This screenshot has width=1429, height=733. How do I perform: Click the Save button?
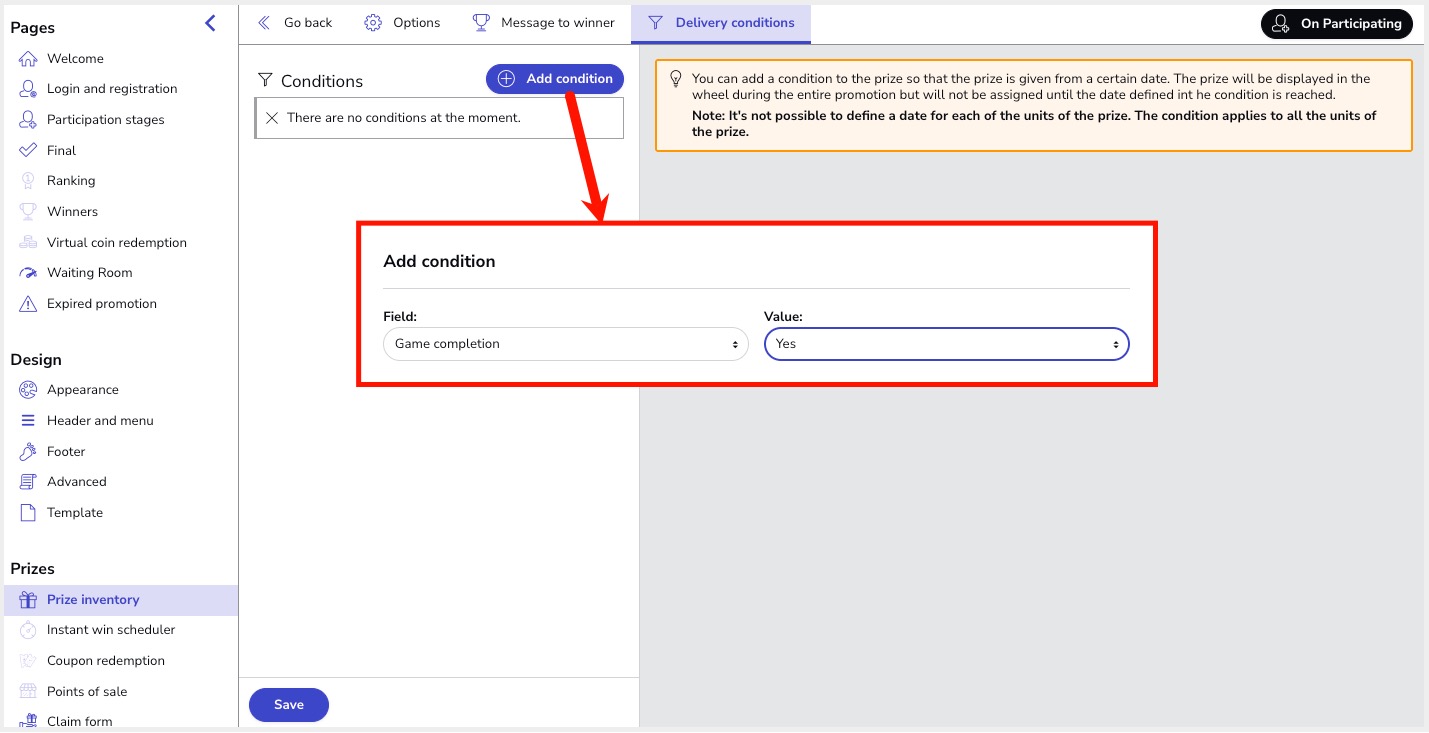289,705
